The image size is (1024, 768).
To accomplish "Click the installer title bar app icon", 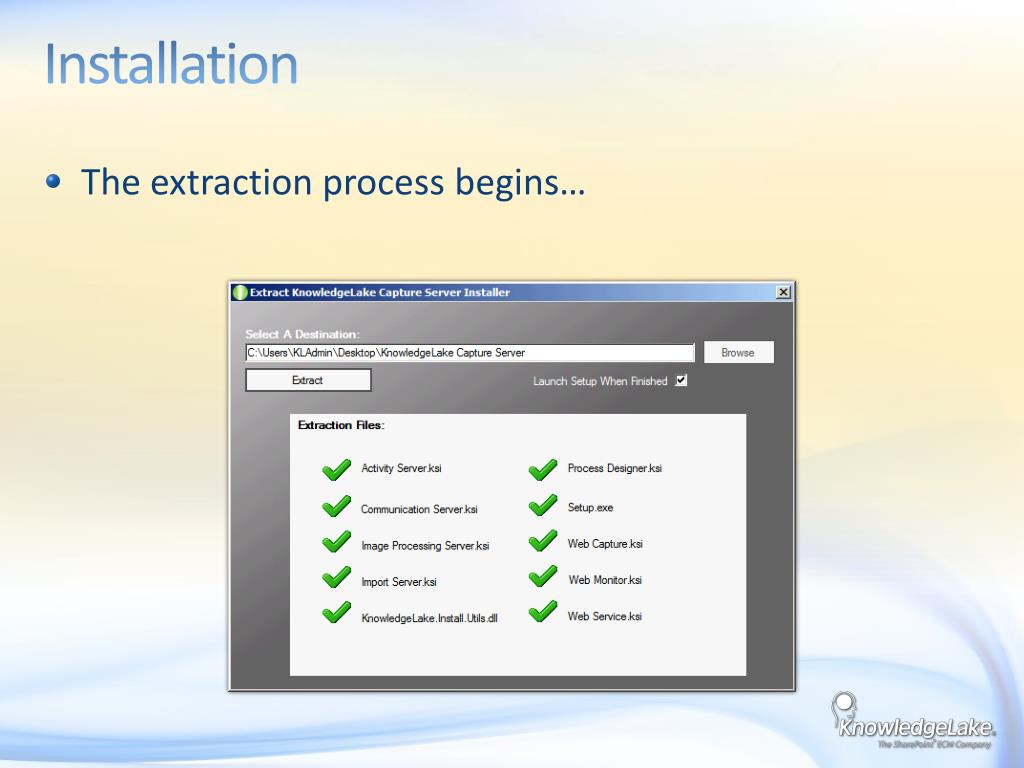I will pyautogui.click(x=240, y=292).
